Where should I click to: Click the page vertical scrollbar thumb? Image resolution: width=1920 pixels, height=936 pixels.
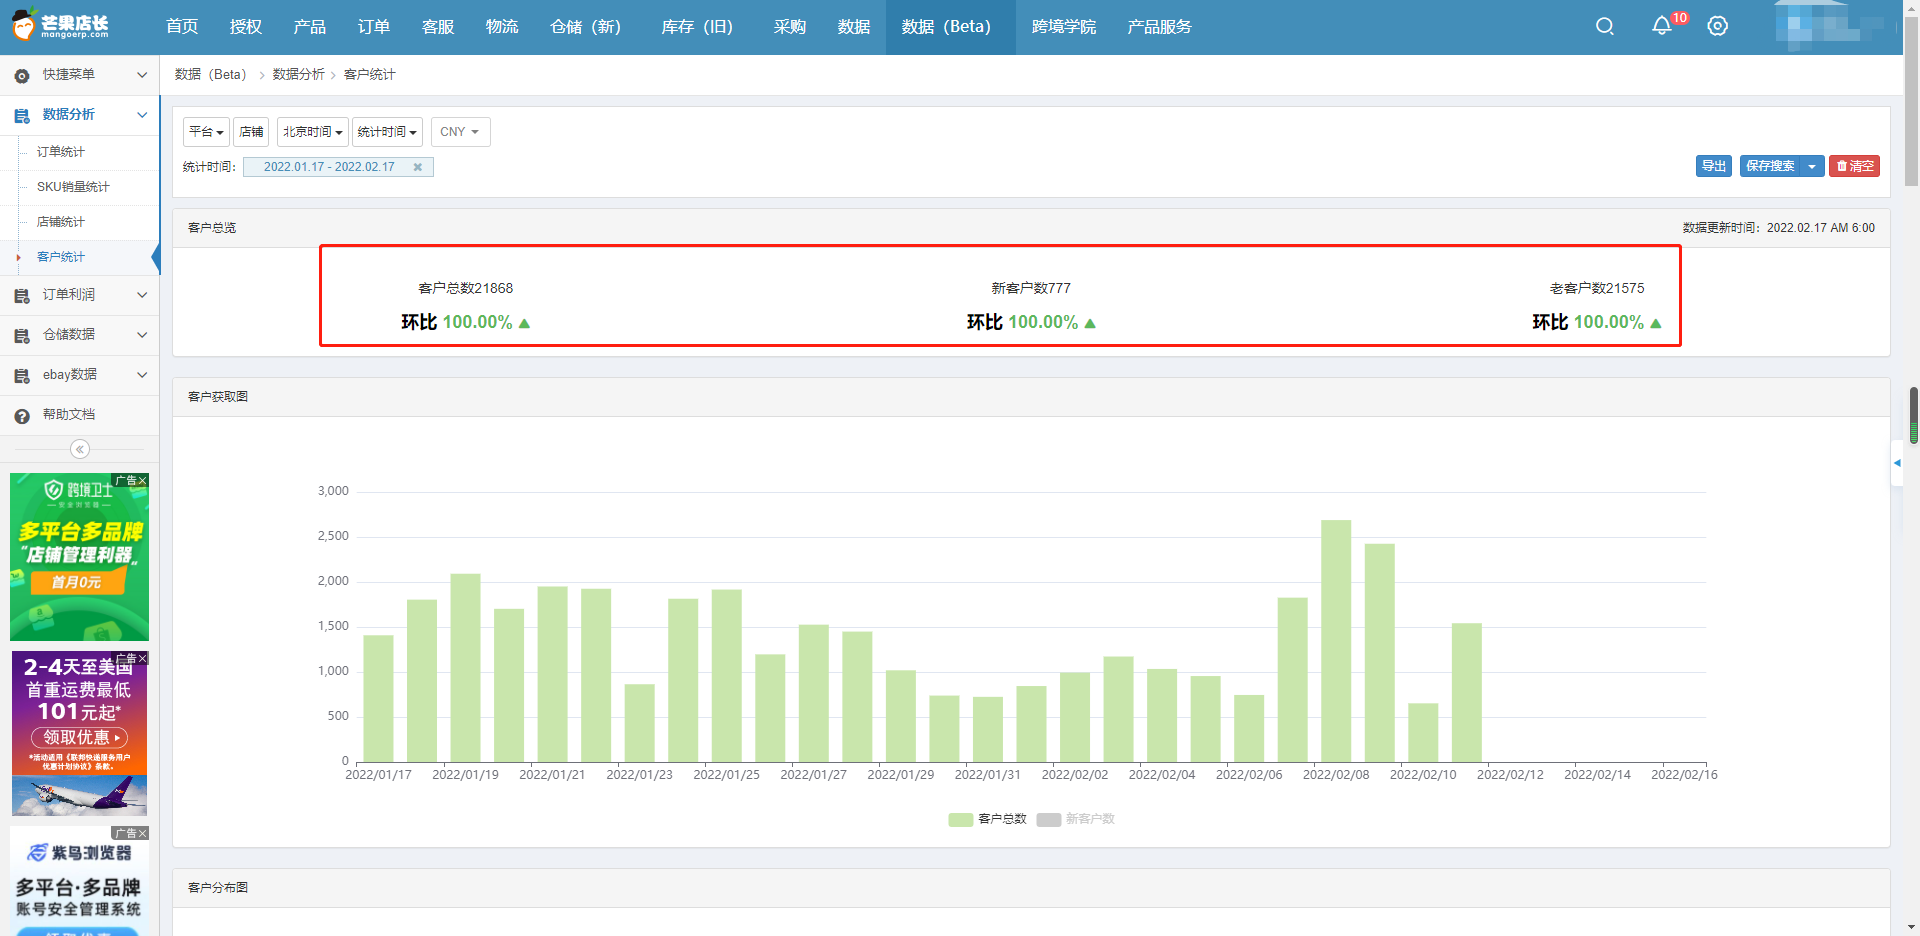[1911, 100]
